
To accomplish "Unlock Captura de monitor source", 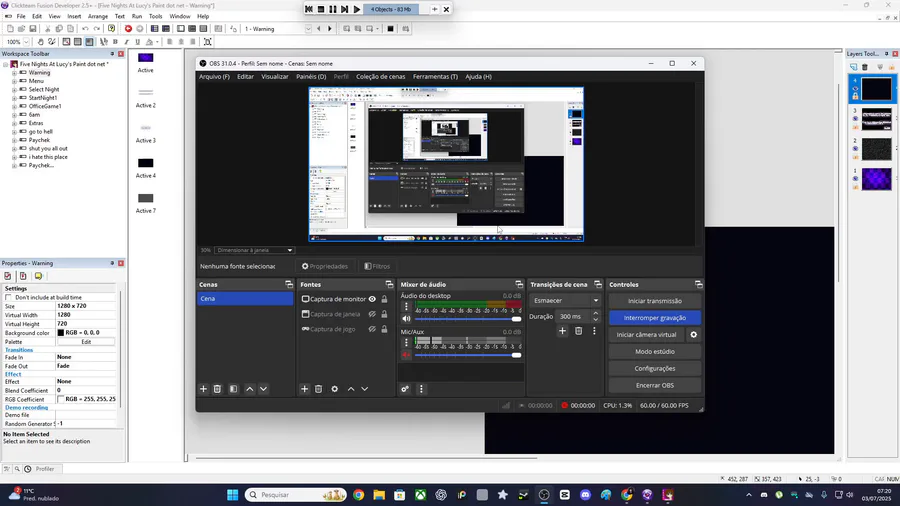I will (384, 299).
